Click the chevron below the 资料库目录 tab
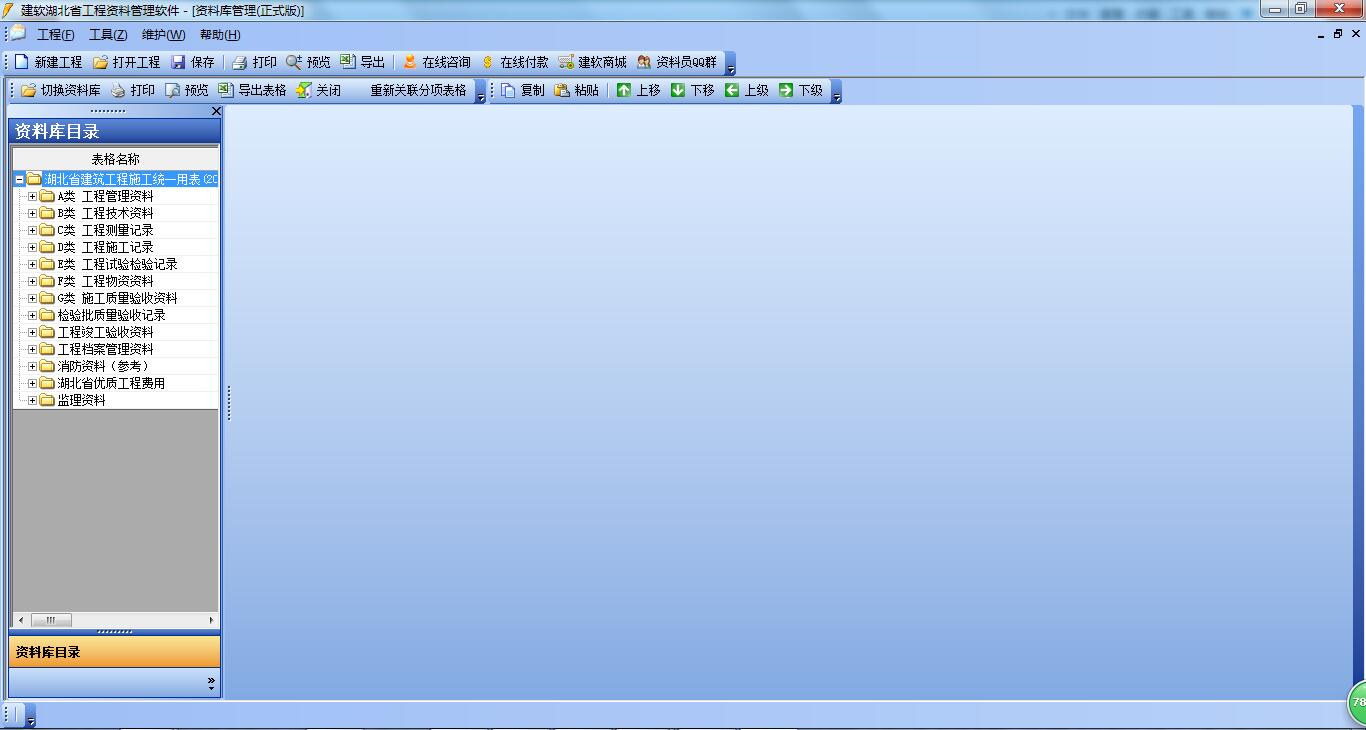Screen dimensions: 1366x730 coord(211,683)
